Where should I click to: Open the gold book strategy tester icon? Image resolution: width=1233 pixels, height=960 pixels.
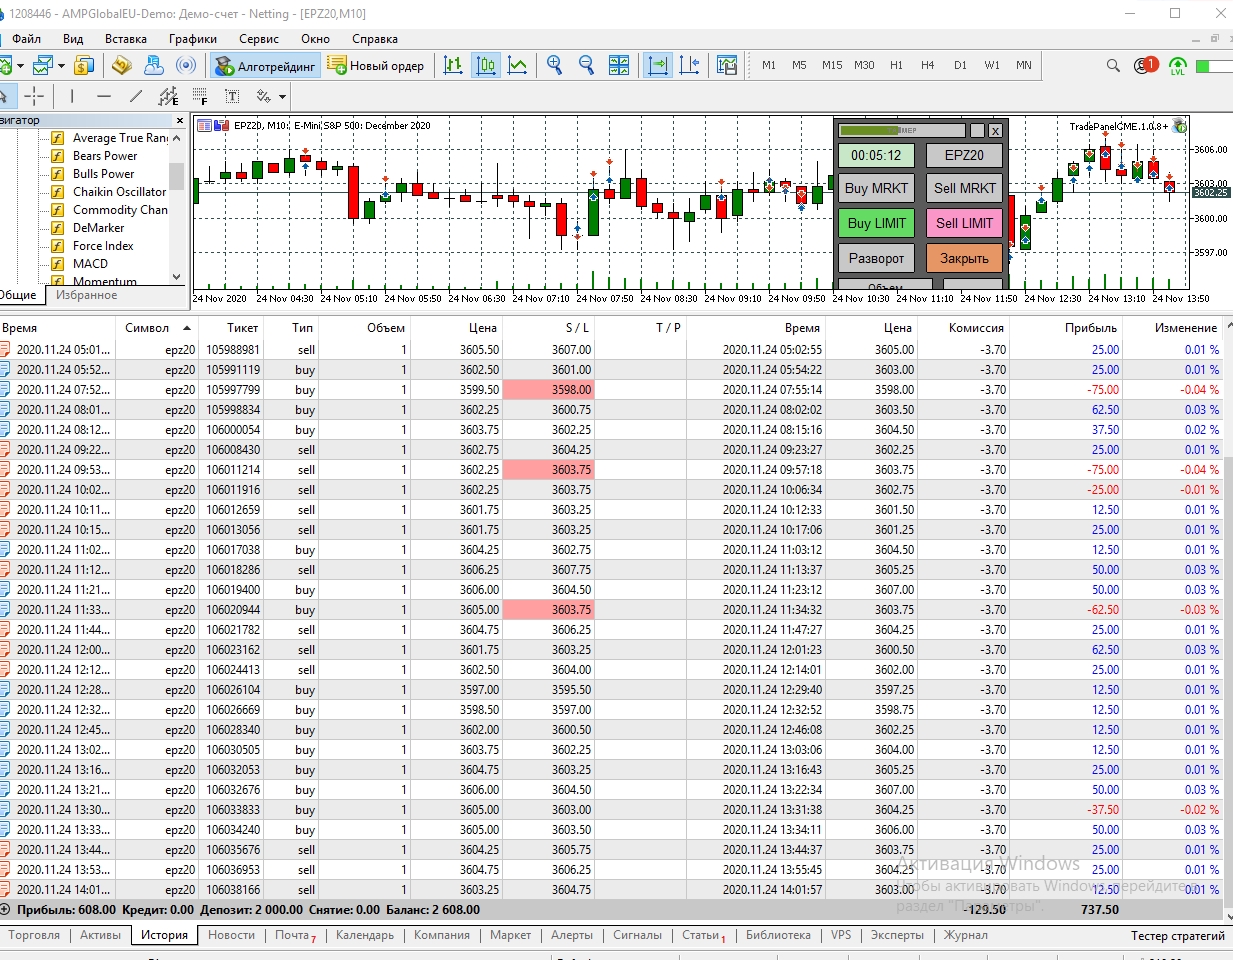coord(122,66)
